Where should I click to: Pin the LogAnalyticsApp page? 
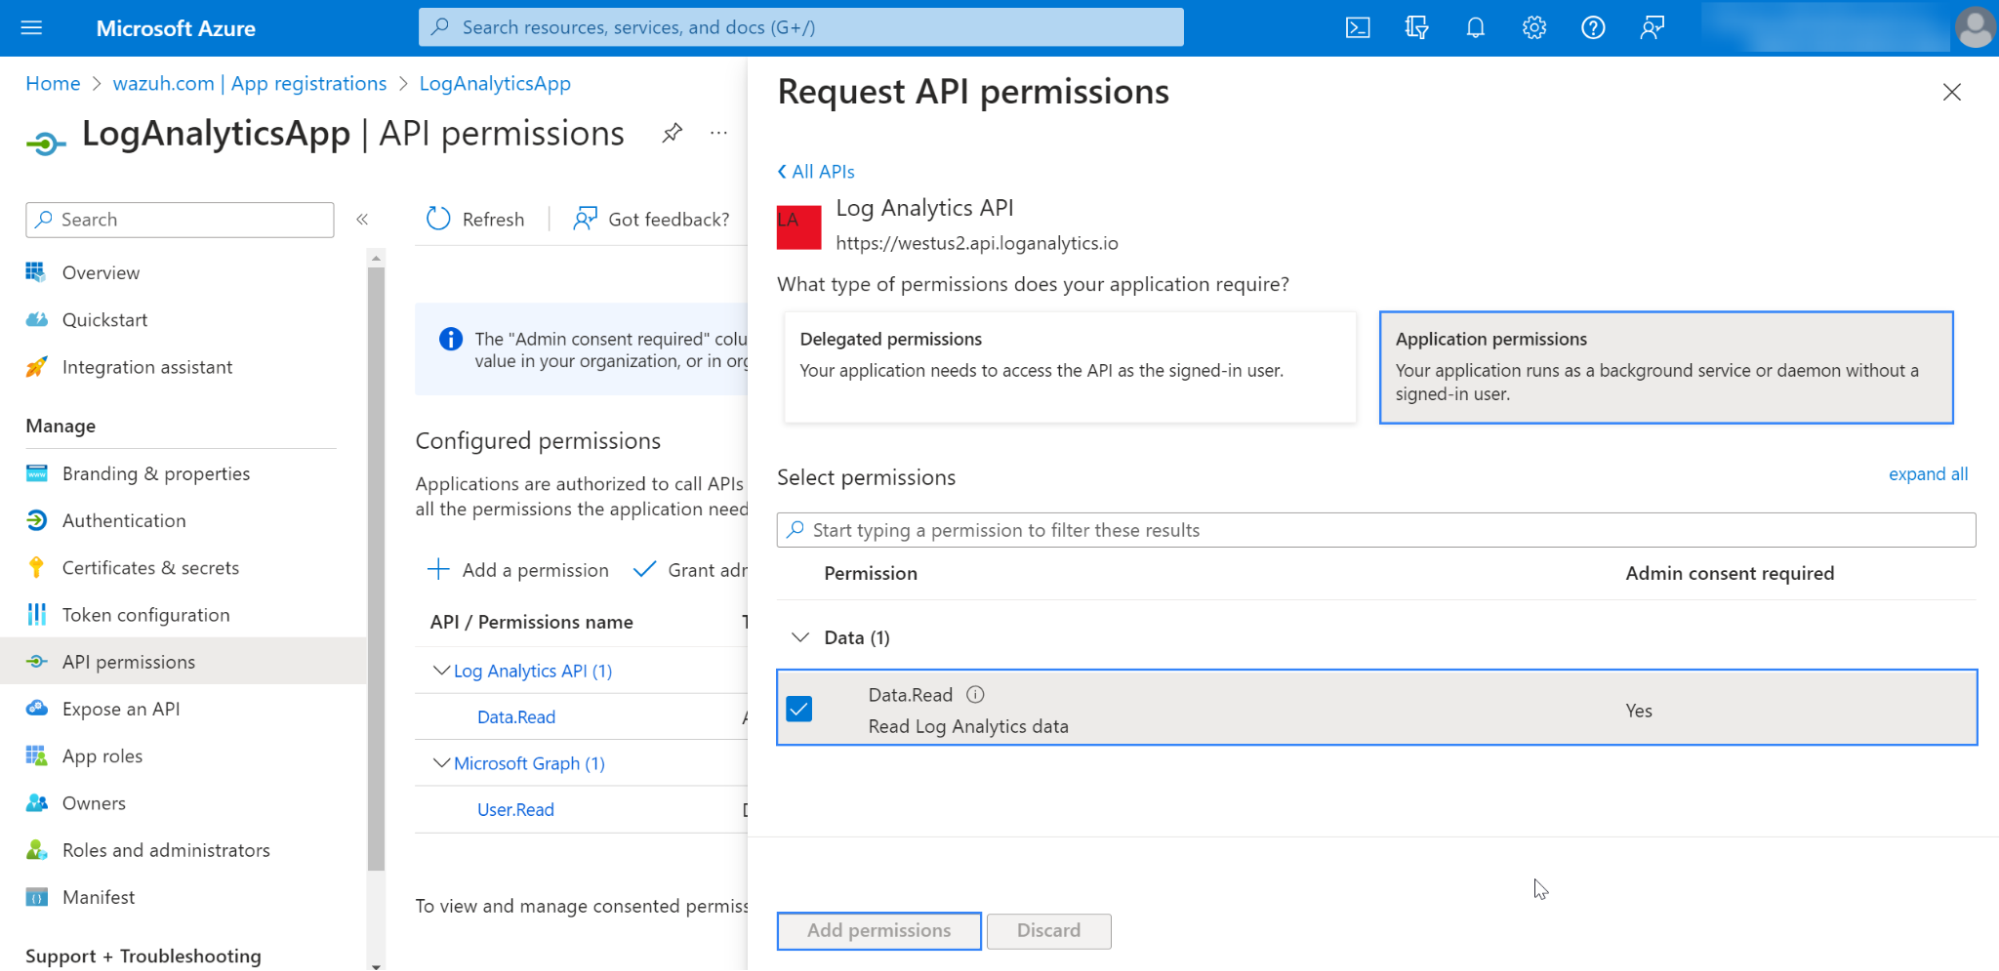pos(672,133)
